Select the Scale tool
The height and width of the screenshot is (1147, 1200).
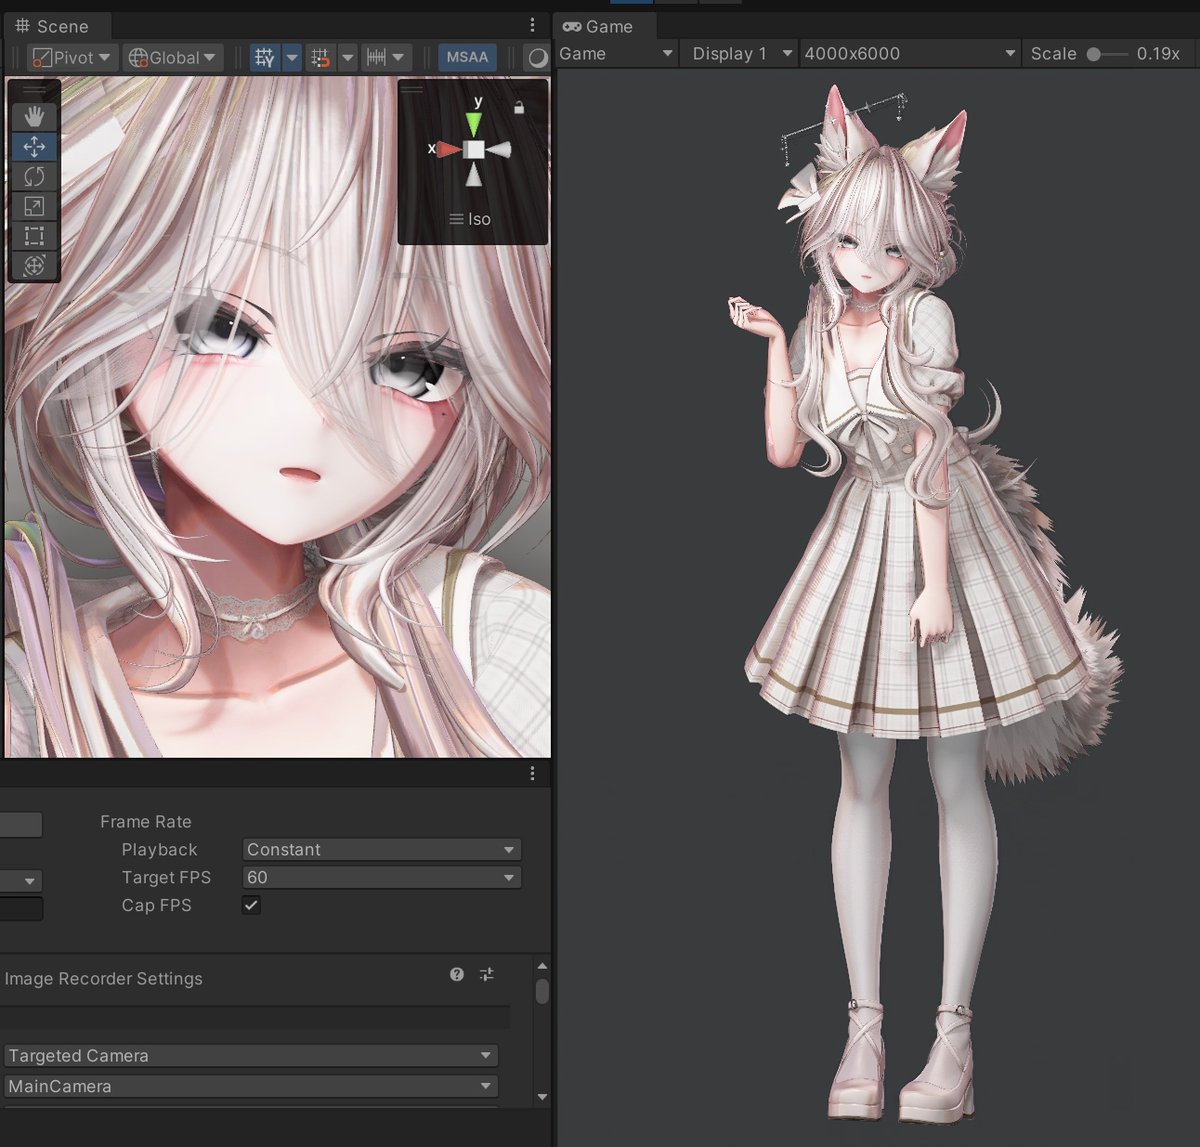(33, 206)
